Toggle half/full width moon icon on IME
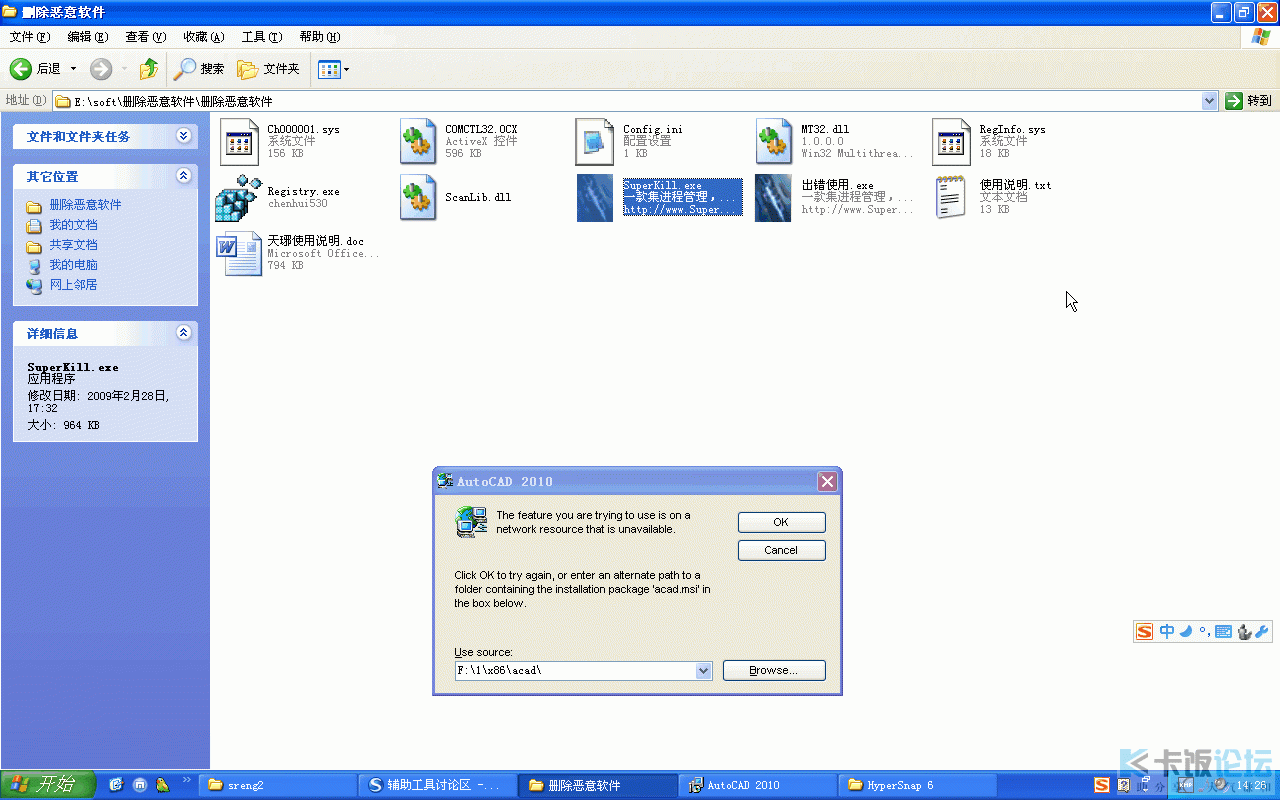 1186,632
